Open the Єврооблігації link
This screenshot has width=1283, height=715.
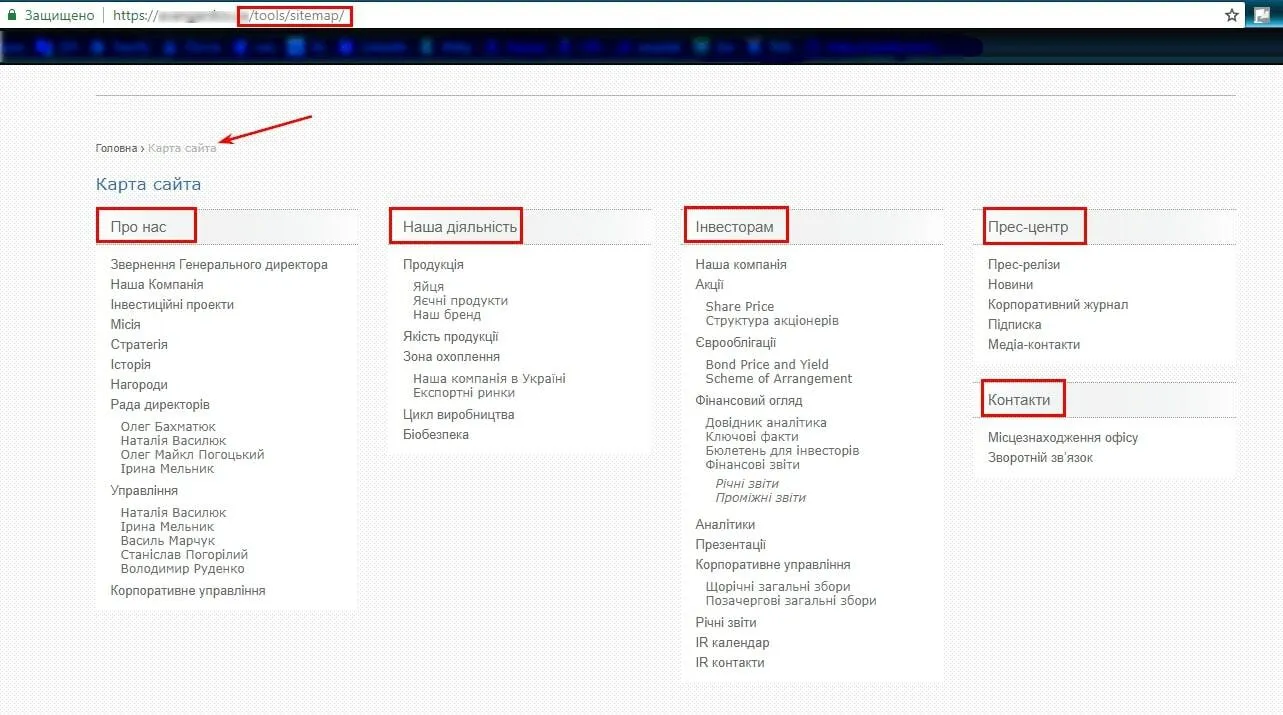[x=736, y=343]
